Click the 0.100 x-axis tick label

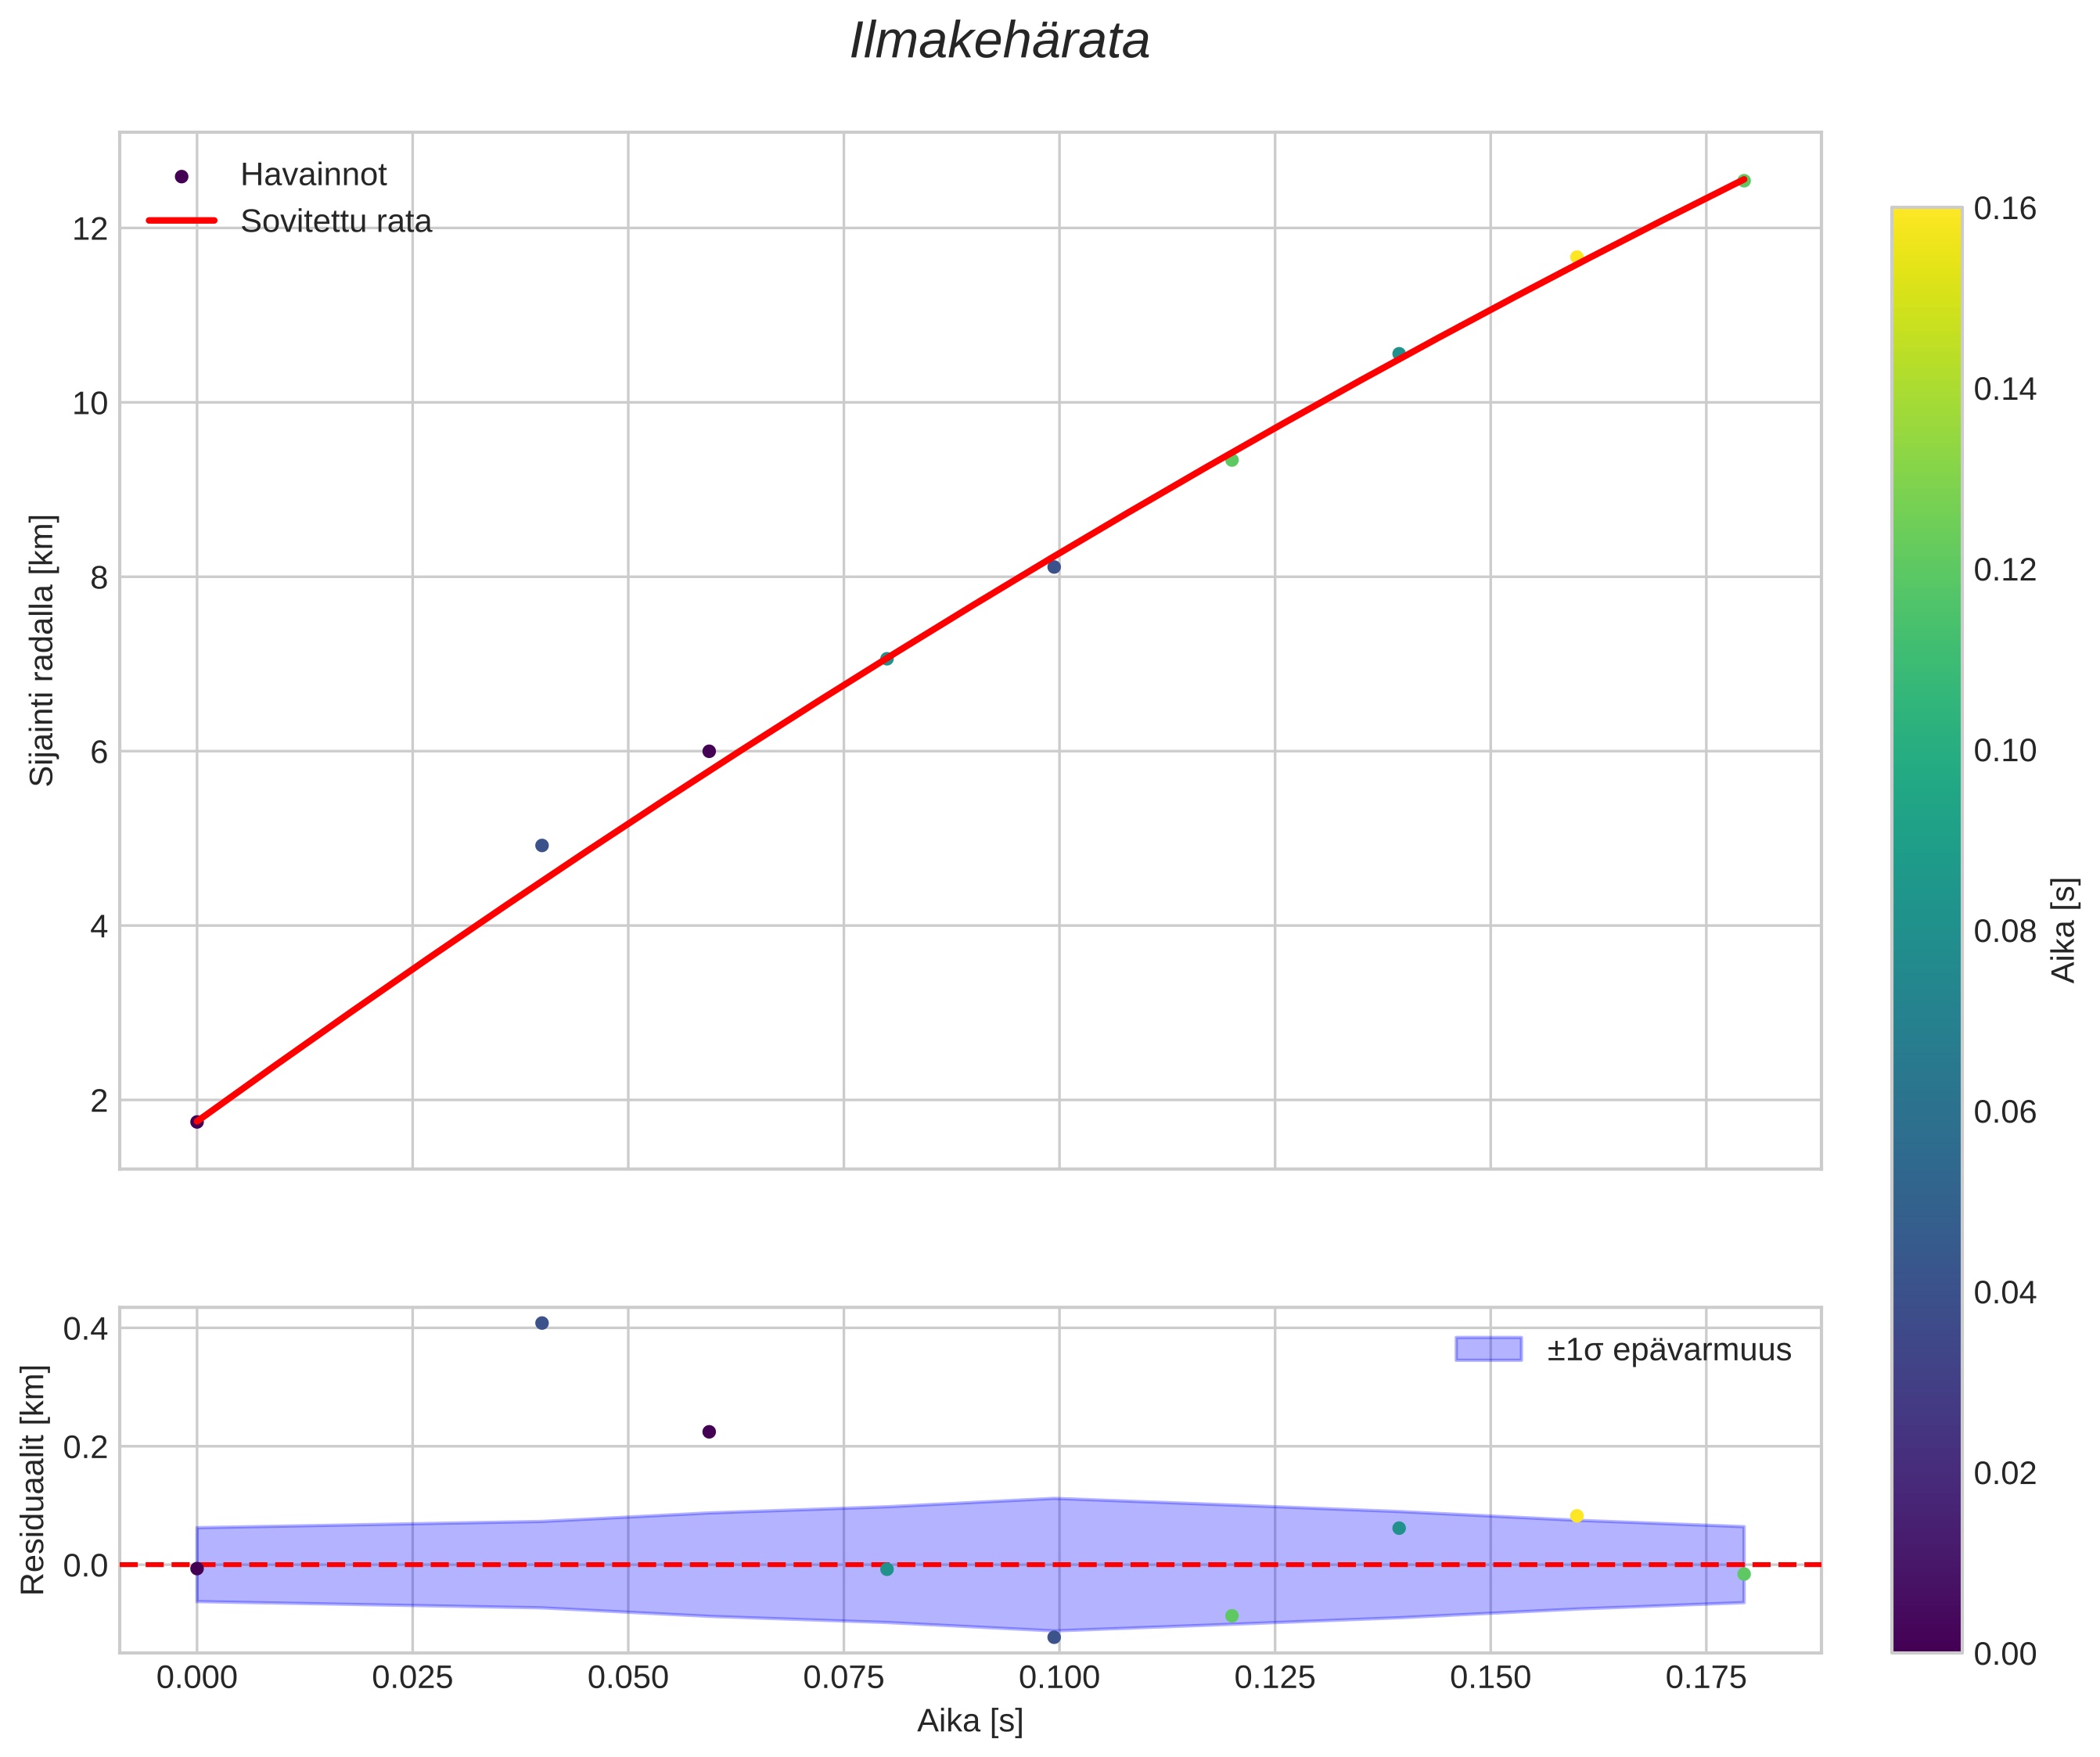pyautogui.click(x=1059, y=1679)
